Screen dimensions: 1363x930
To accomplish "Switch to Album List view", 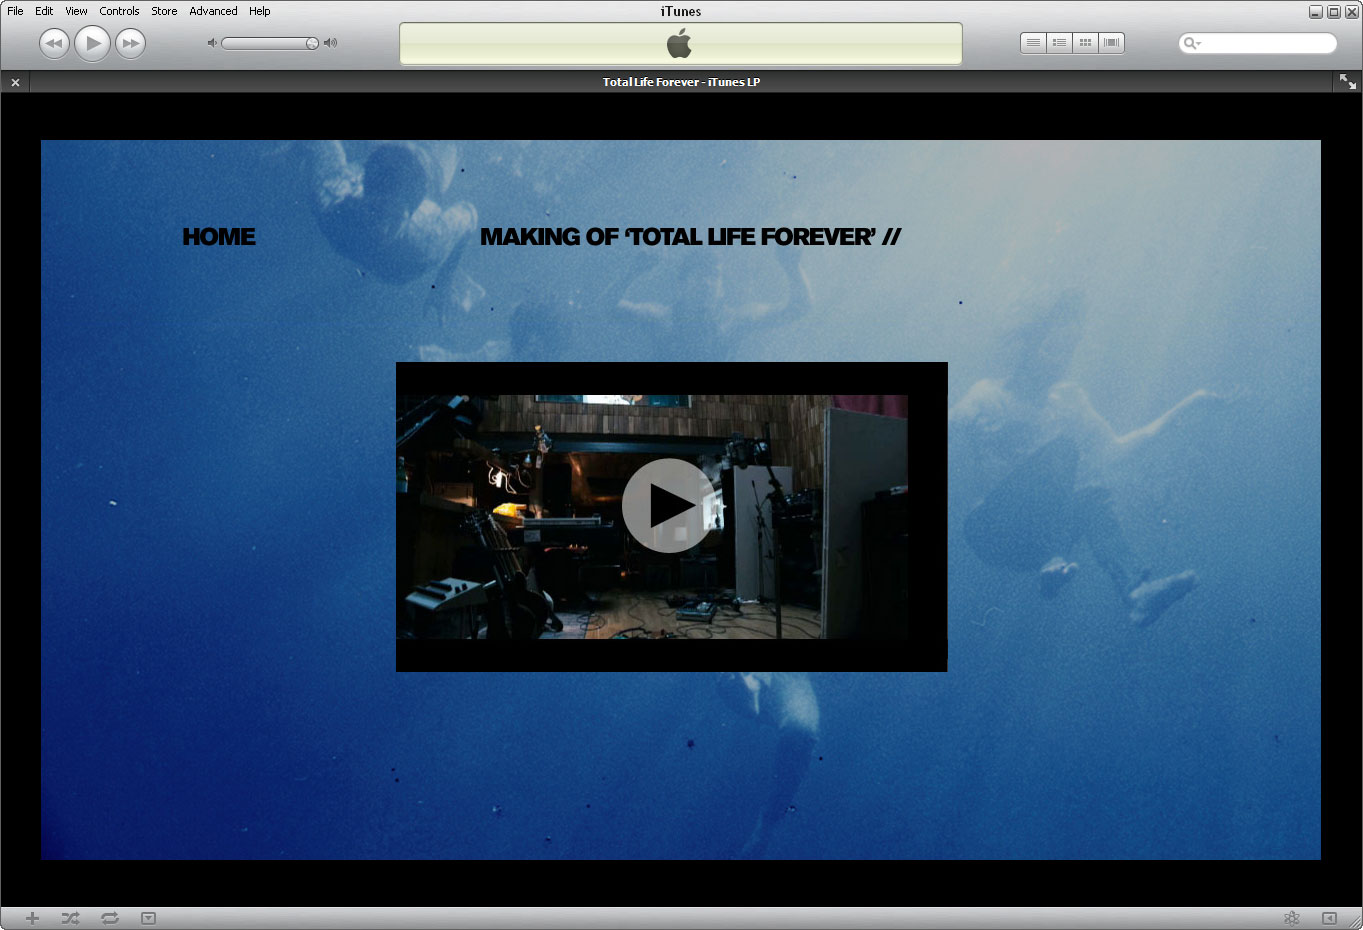I will pyautogui.click(x=1059, y=43).
